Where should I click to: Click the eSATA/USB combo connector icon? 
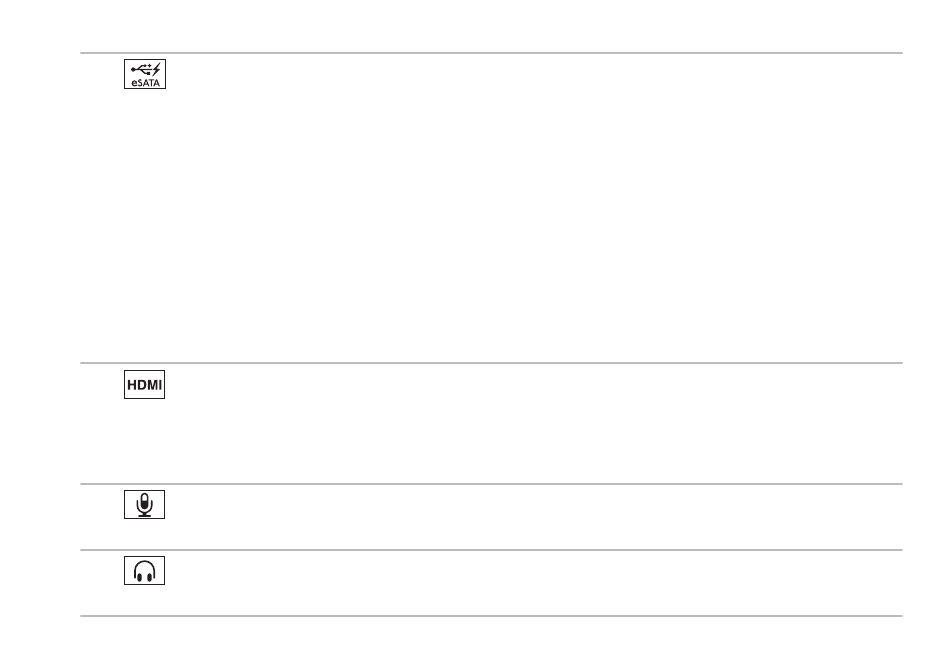(x=145, y=74)
